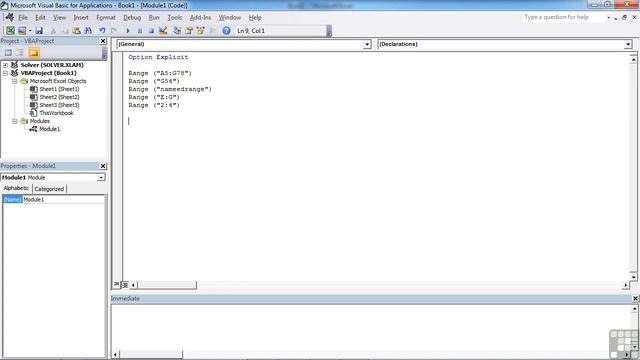Toggle Procedure View button below code
This screenshot has width=640, height=360.
[x=117, y=284]
